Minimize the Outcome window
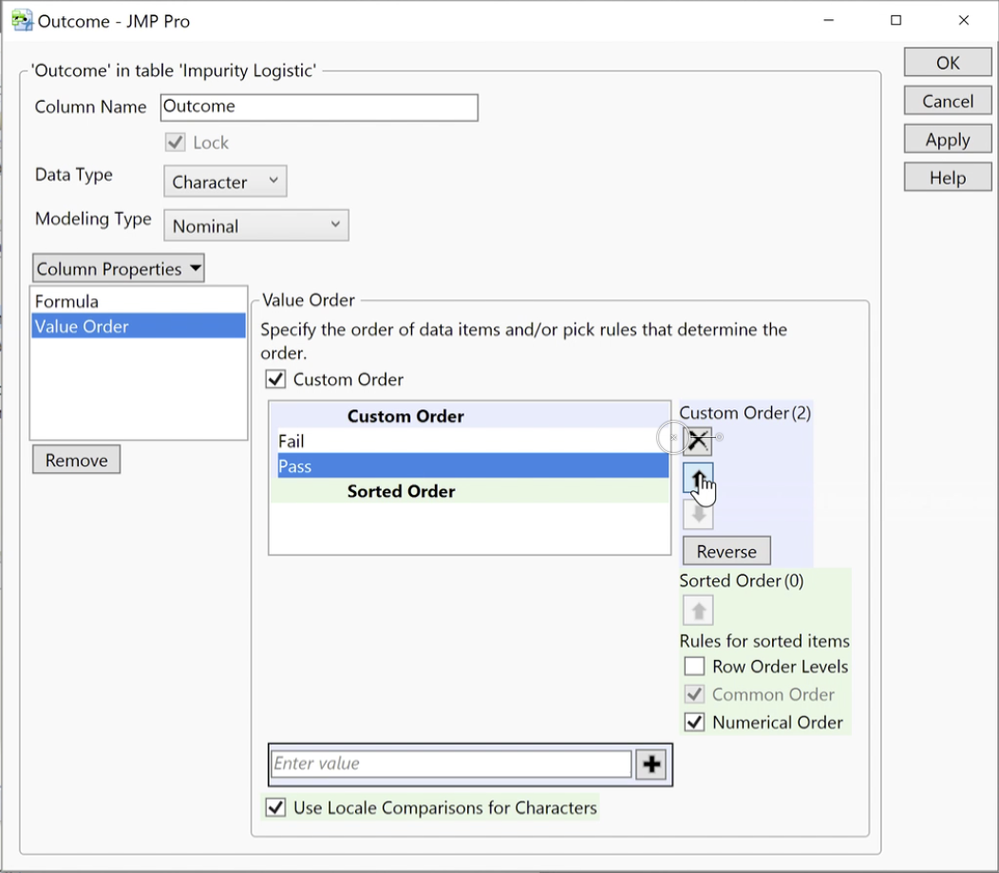The width and height of the screenshot is (999, 873). pyautogui.click(x=828, y=20)
